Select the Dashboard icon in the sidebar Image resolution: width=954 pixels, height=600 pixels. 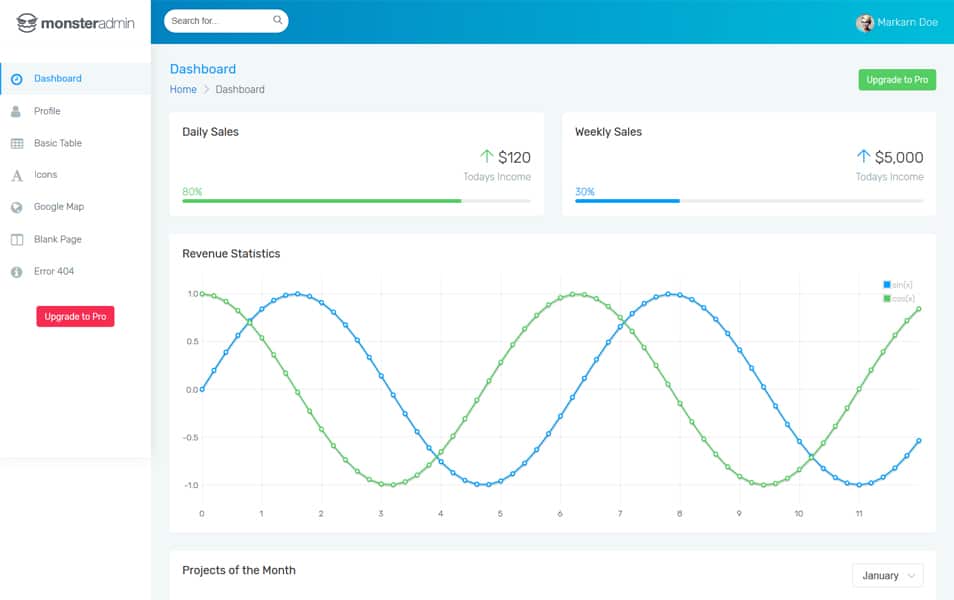point(16,78)
